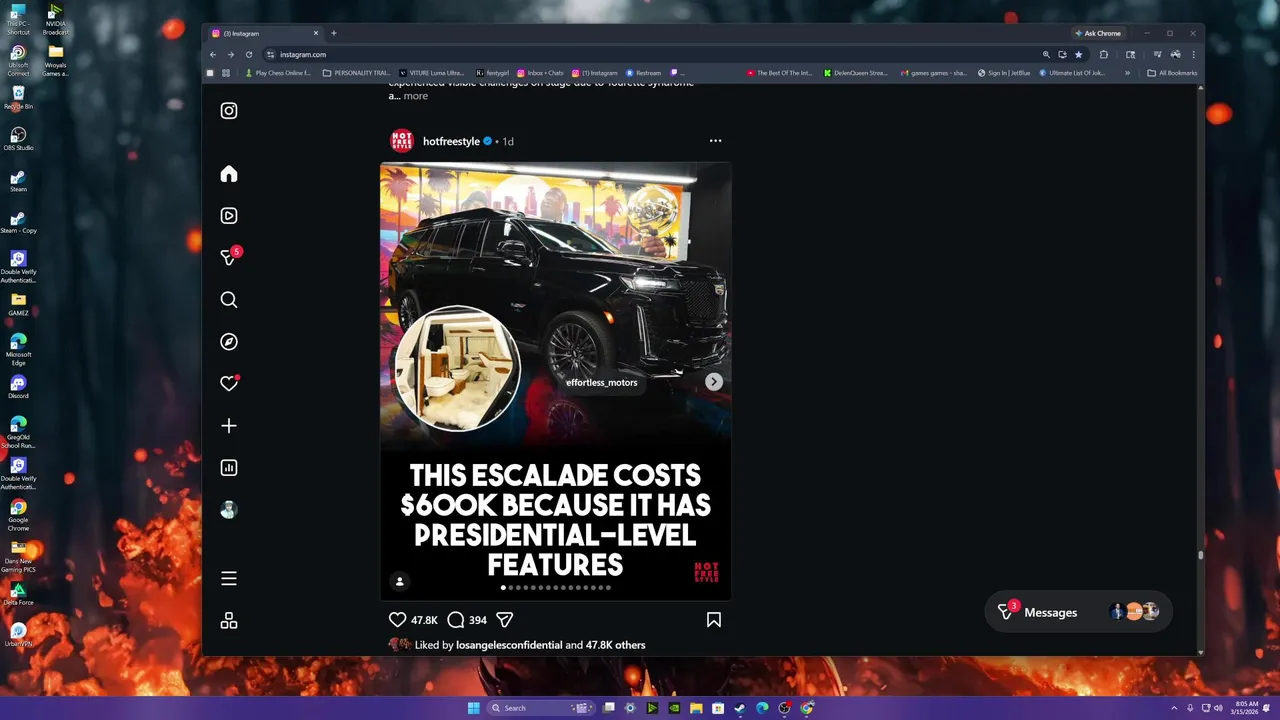This screenshot has height=720, width=1280.
Task: Open File Explorer from the taskbar
Action: [x=696, y=708]
